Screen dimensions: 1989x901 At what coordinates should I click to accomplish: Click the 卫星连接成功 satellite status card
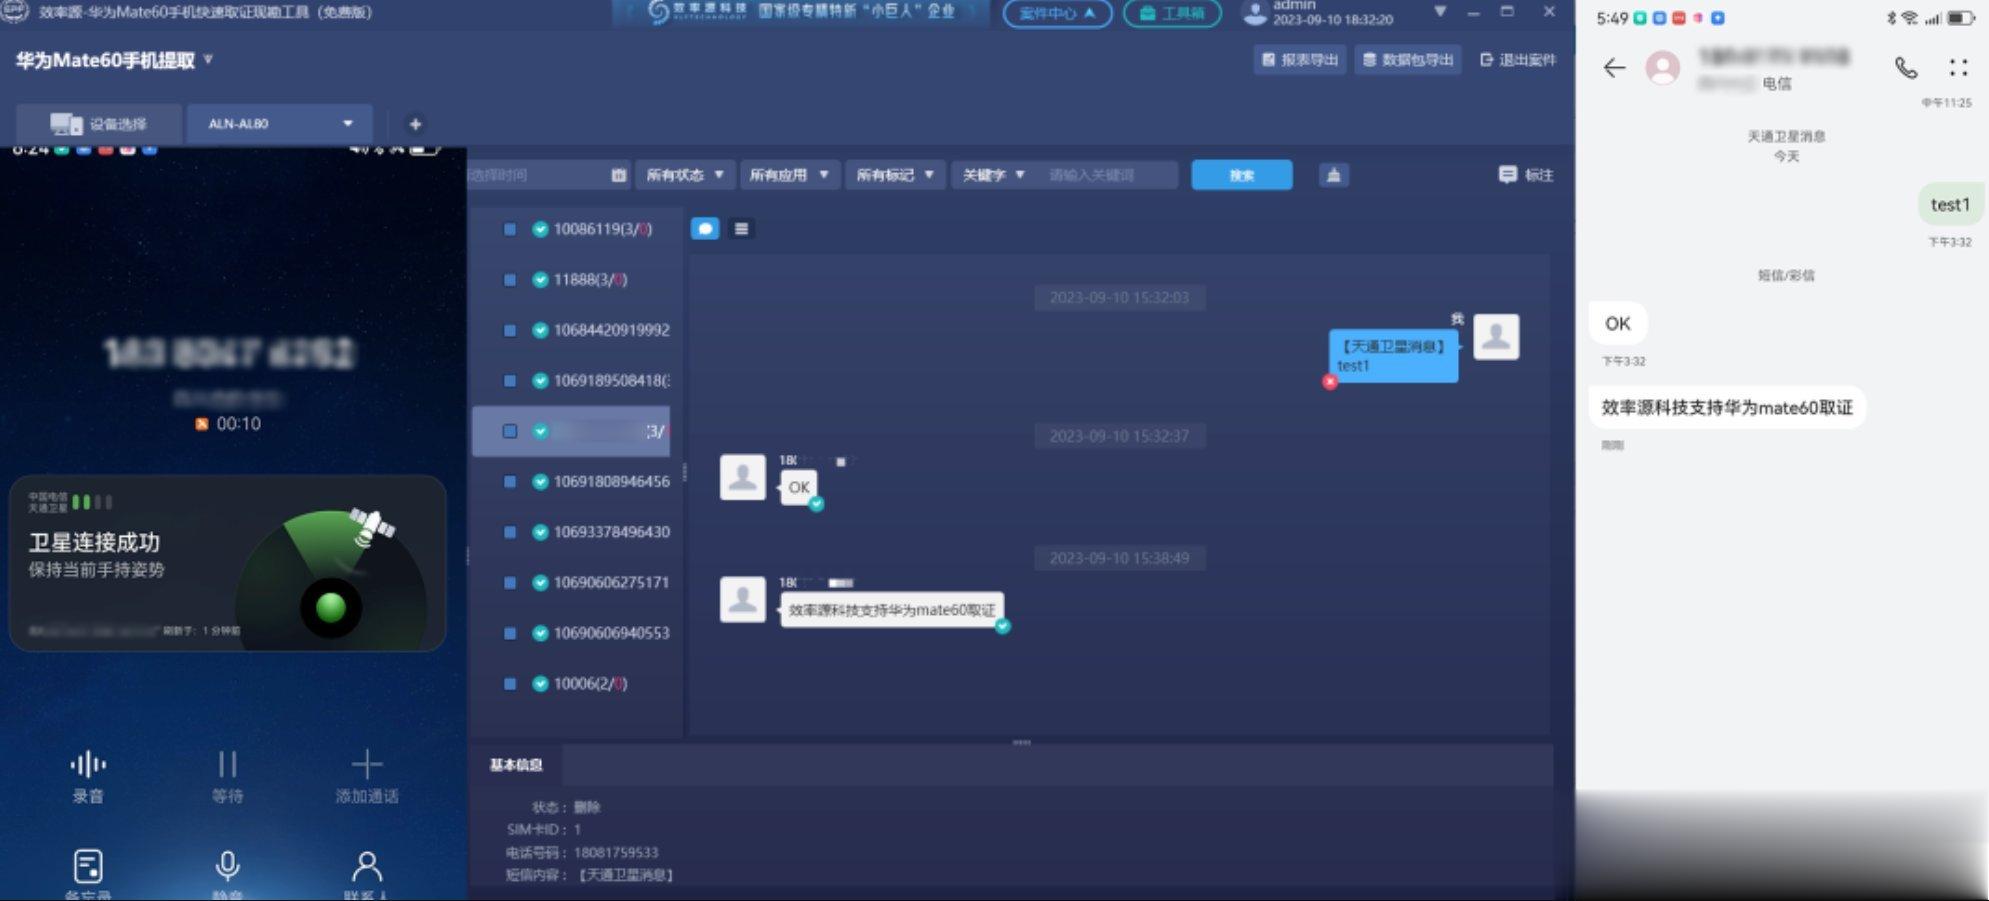click(227, 564)
